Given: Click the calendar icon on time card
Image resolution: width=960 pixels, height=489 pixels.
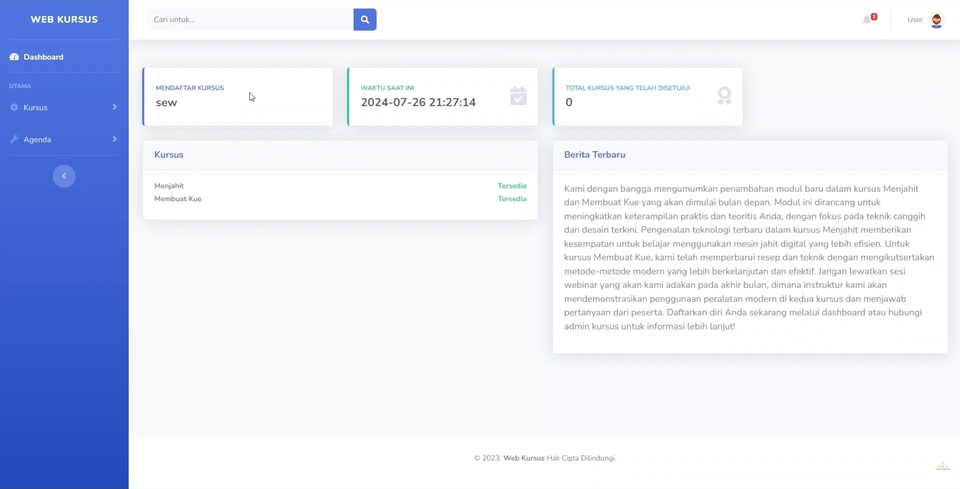Looking at the screenshot, I should [518, 96].
